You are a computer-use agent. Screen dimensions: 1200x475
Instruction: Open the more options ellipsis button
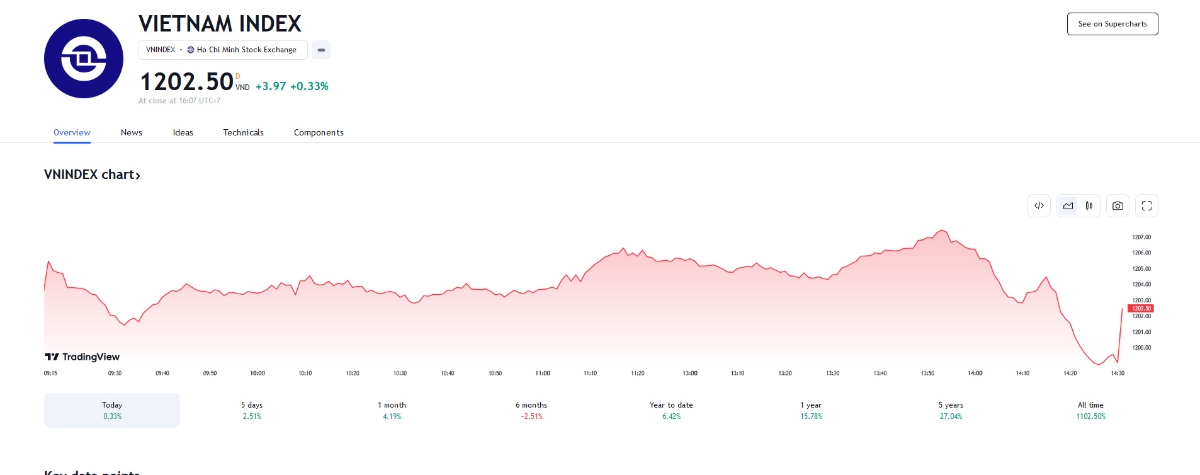[x=321, y=49]
